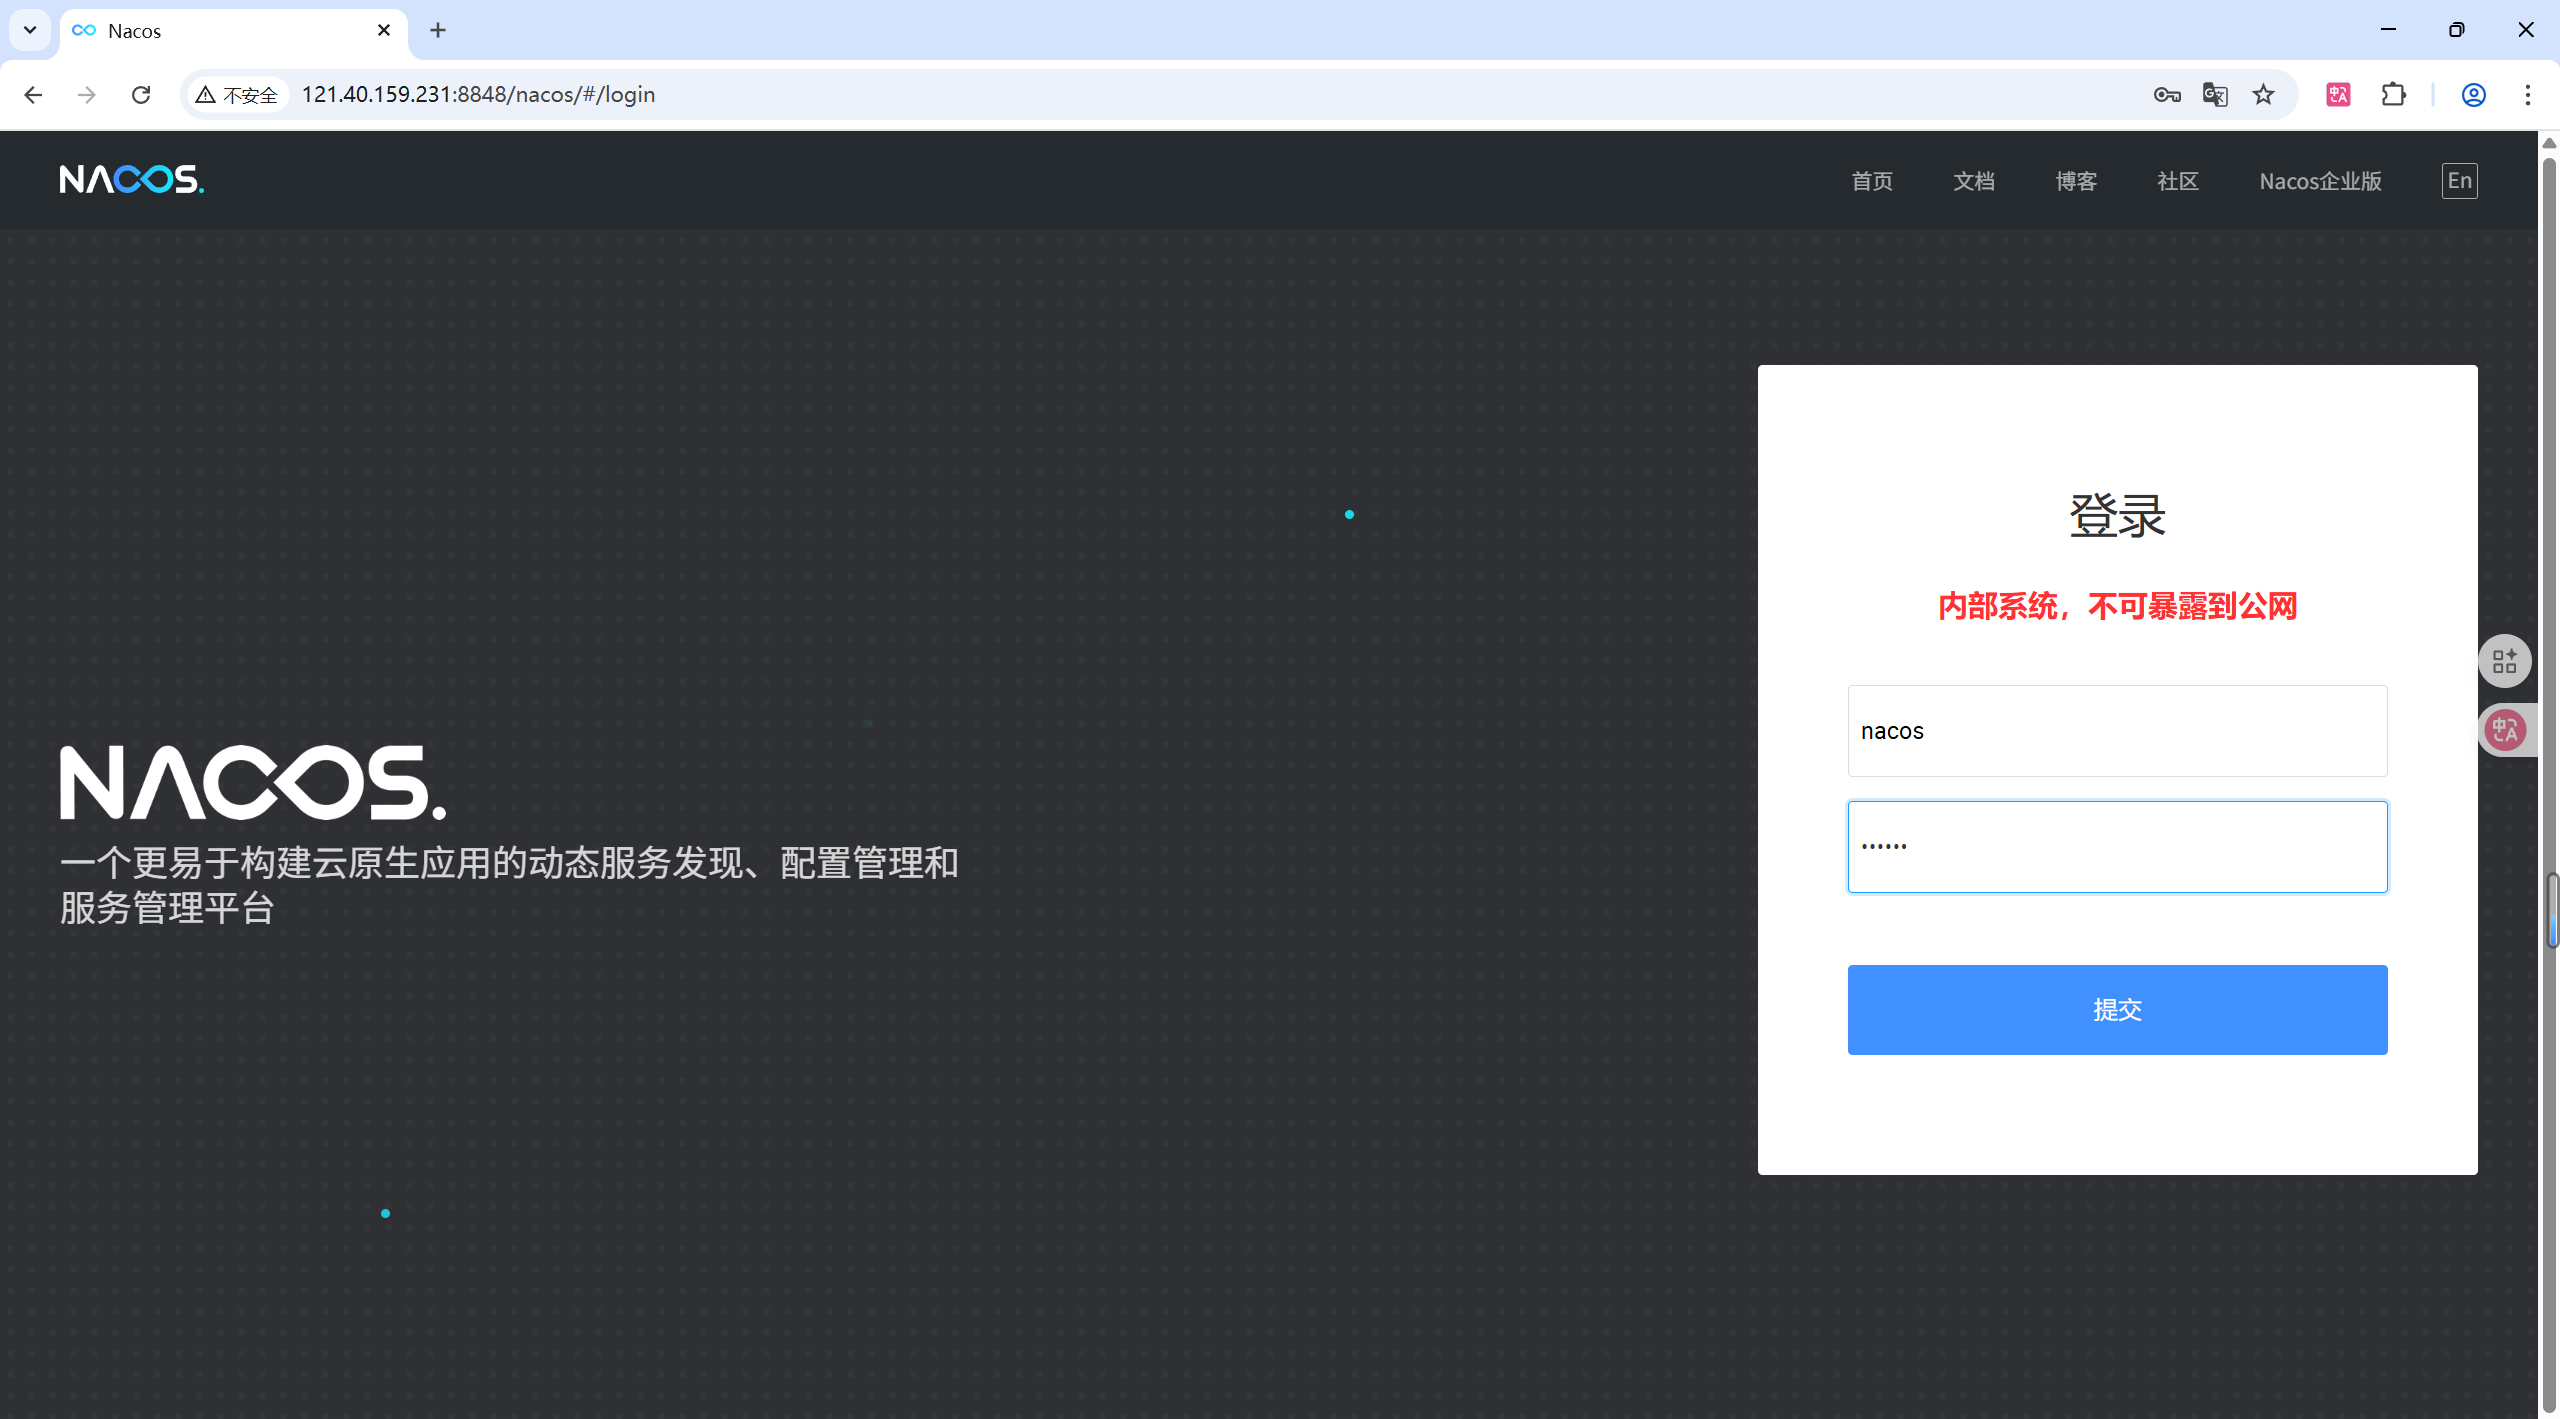Expand the tab search dropdown arrow
2560x1419 pixels.
(x=30, y=30)
